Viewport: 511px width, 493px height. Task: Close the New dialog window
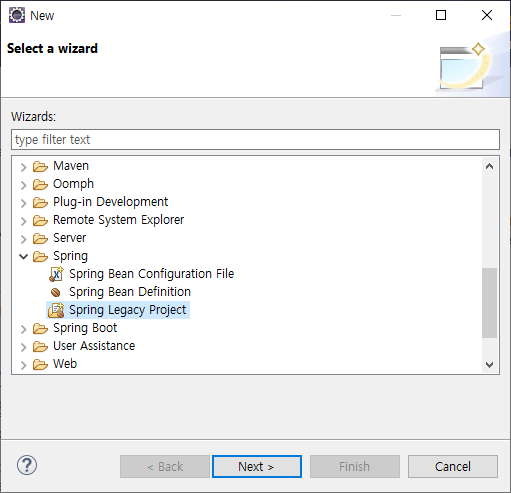click(x=487, y=15)
